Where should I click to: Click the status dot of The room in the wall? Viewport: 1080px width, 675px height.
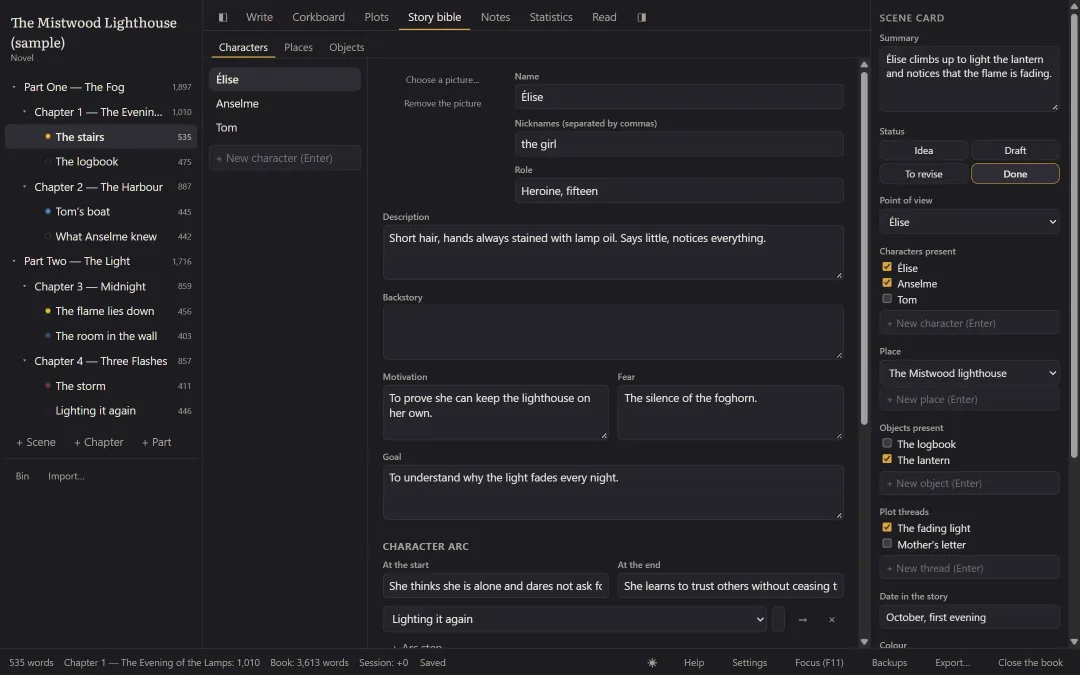point(48,335)
